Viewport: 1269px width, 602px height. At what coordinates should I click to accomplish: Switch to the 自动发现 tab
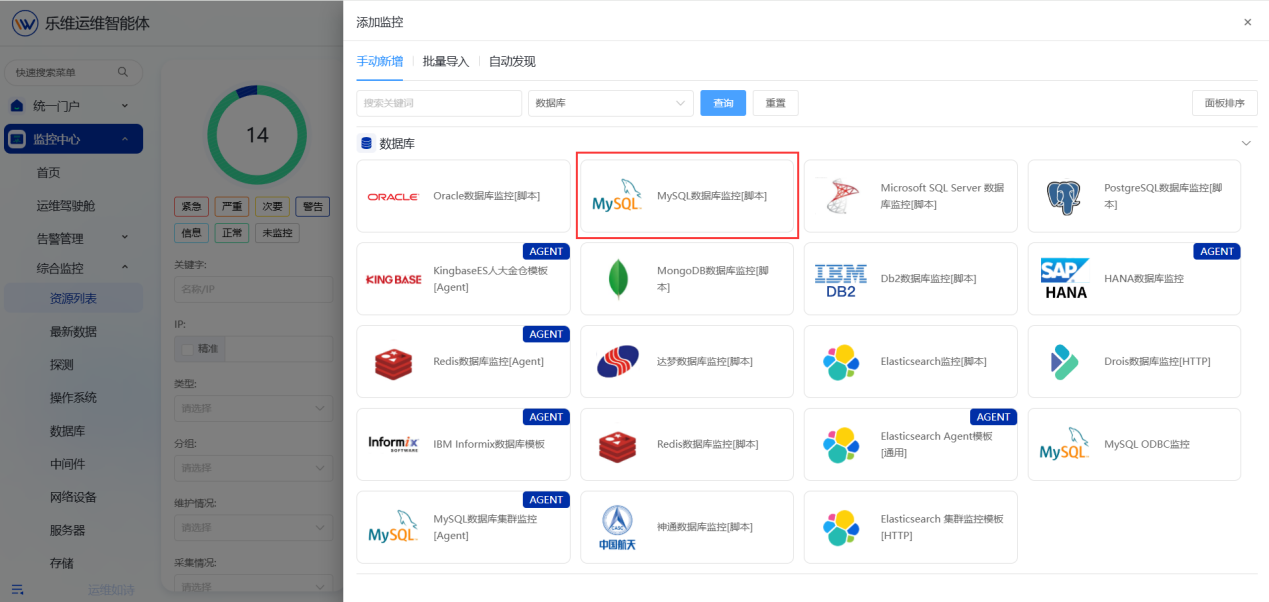[512, 61]
